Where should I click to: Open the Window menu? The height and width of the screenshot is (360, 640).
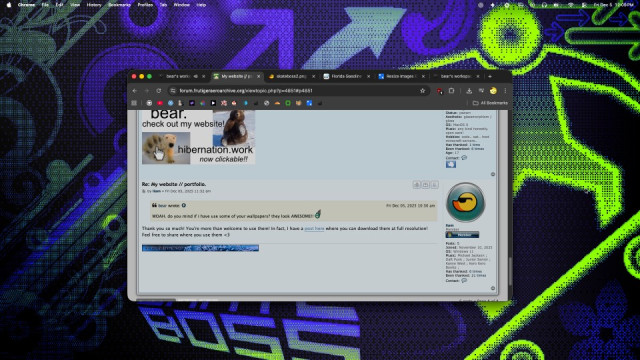click(182, 5)
